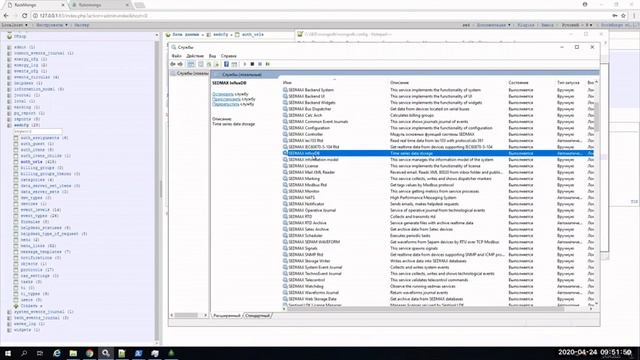Click the Start service play icon
Screen dimensions: 640x360
coord(244,64)
